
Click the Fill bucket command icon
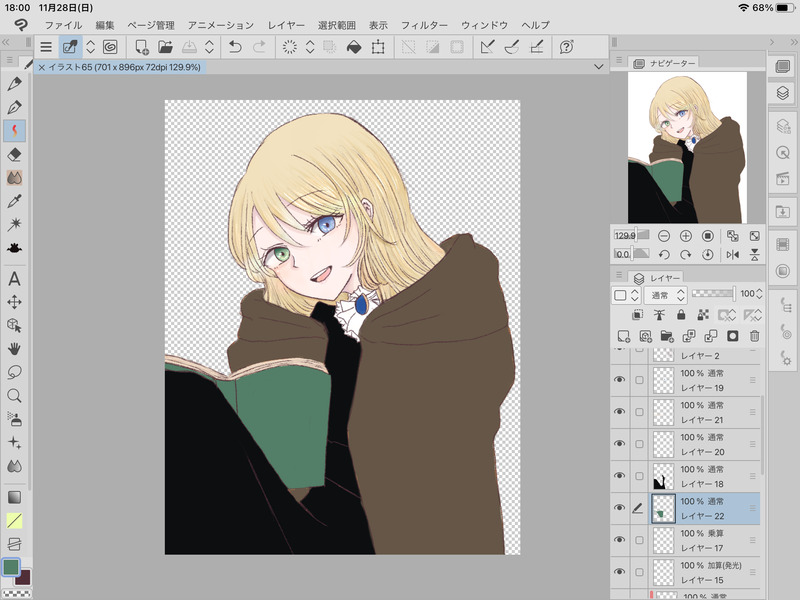click(x=354, y=47)
